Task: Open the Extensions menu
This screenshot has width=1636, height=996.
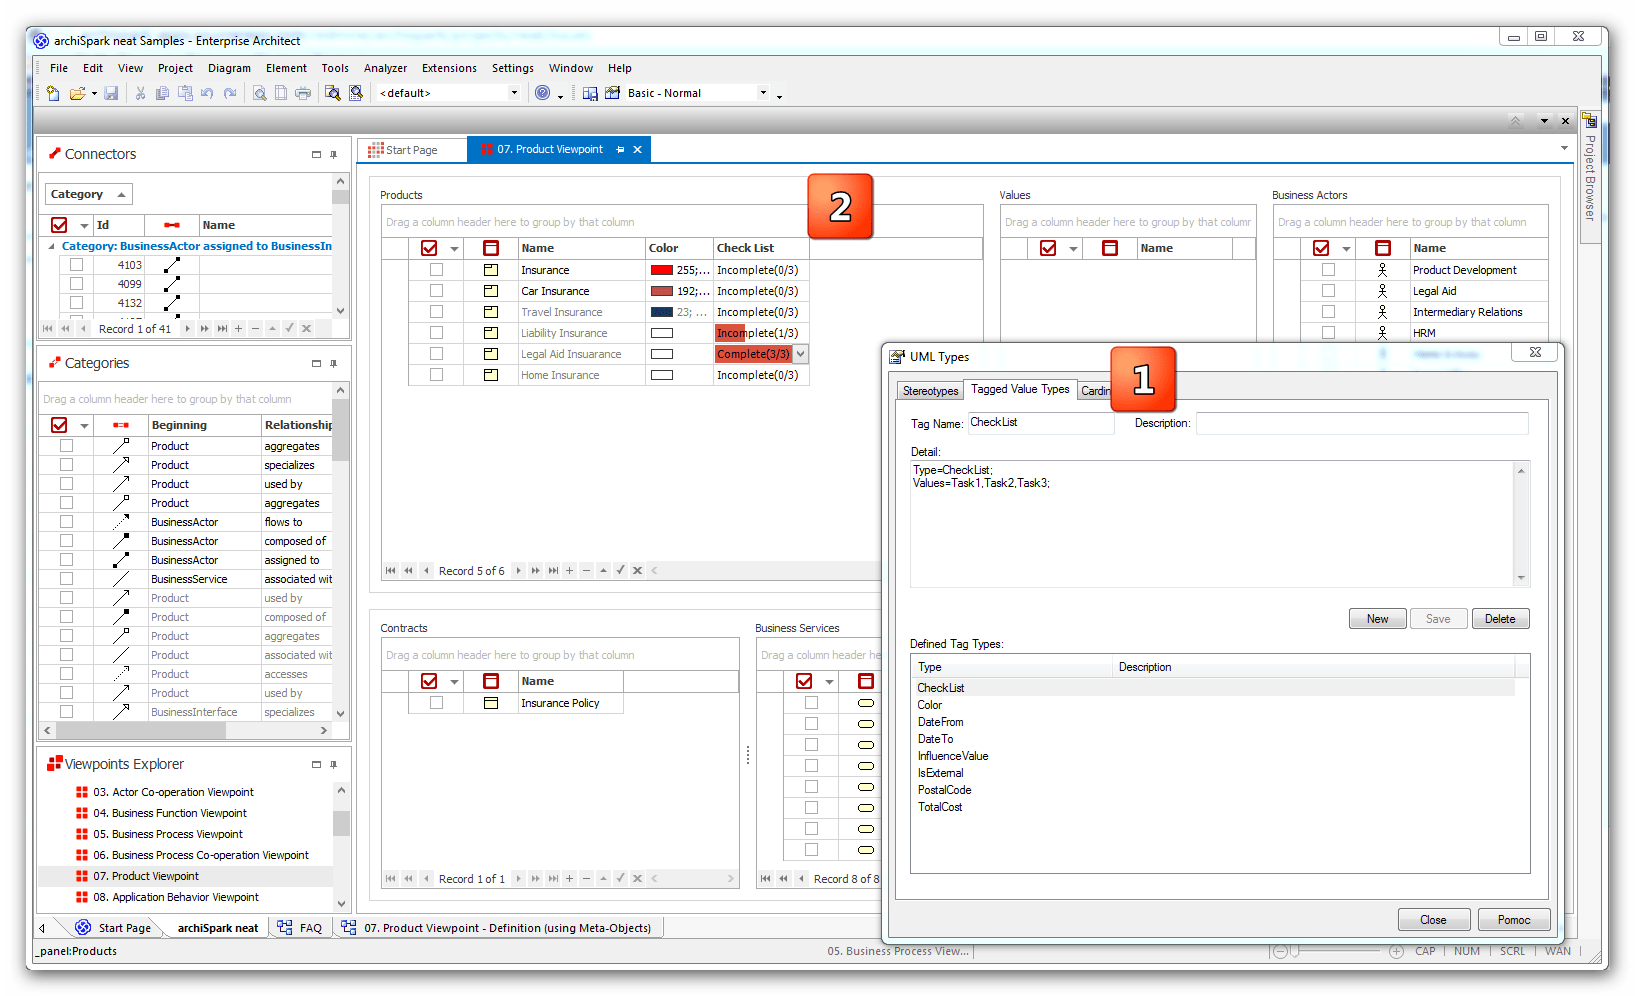Action: click(x=449, y=68)
